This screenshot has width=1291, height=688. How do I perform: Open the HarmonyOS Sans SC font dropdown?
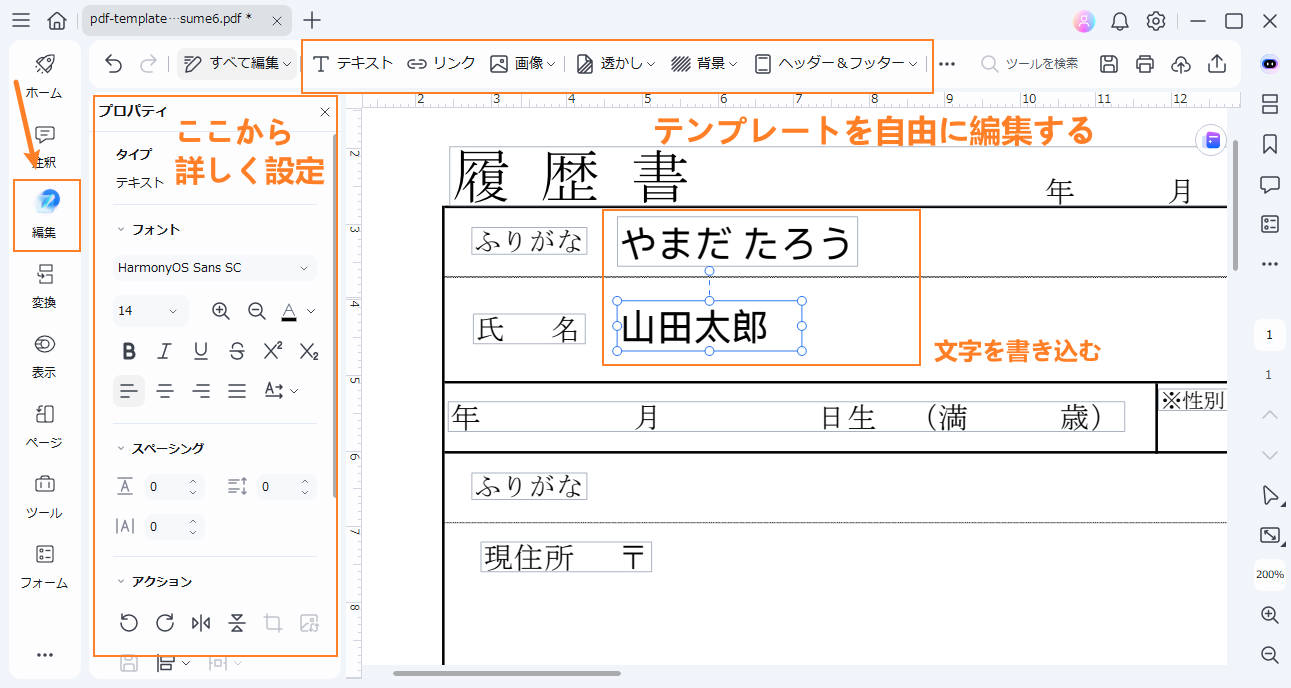coord(213,267)
